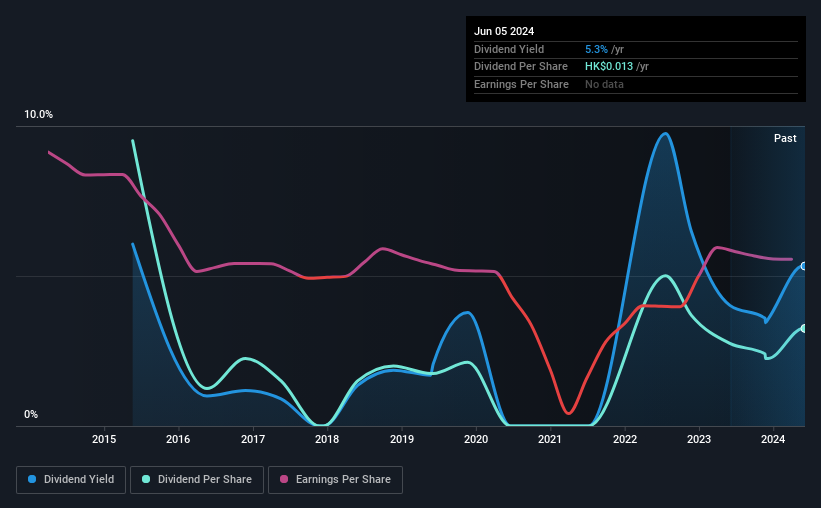Click the 2023 x-axis label
The image size is (821, 508).
pyautogui.click(x=699, y=439)
